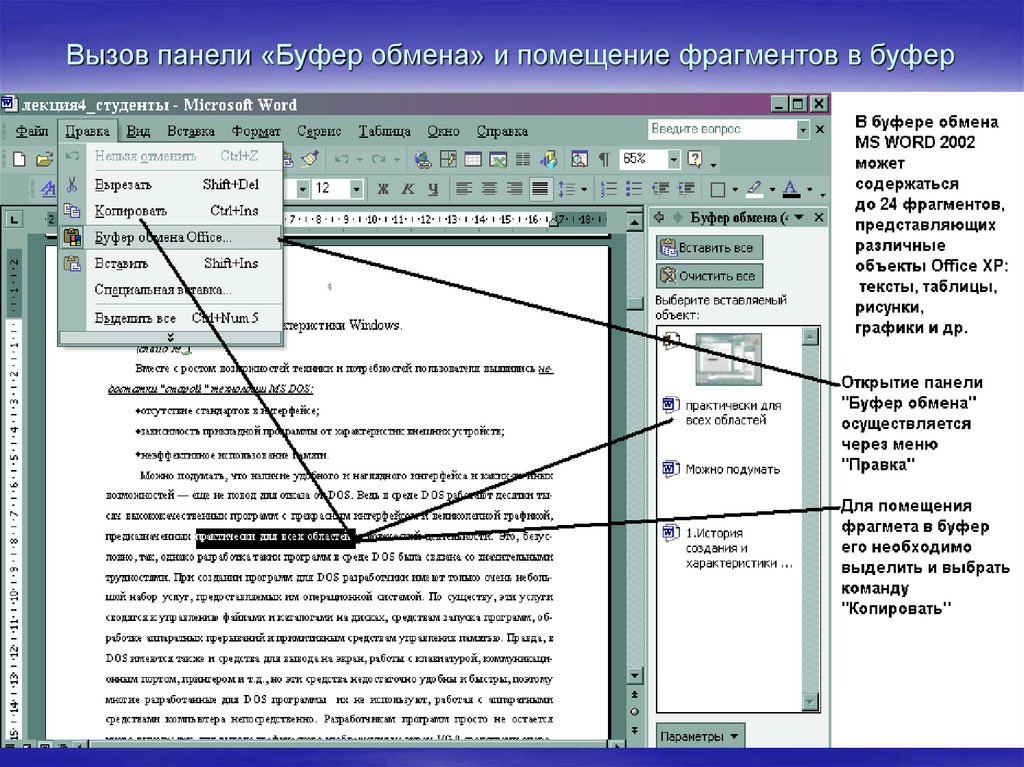Image resolution: width=1024 pixels, height=767 pixels.
Task: Click the Open file folder icon
Action: pyautogui.click(x=44, y=159)
